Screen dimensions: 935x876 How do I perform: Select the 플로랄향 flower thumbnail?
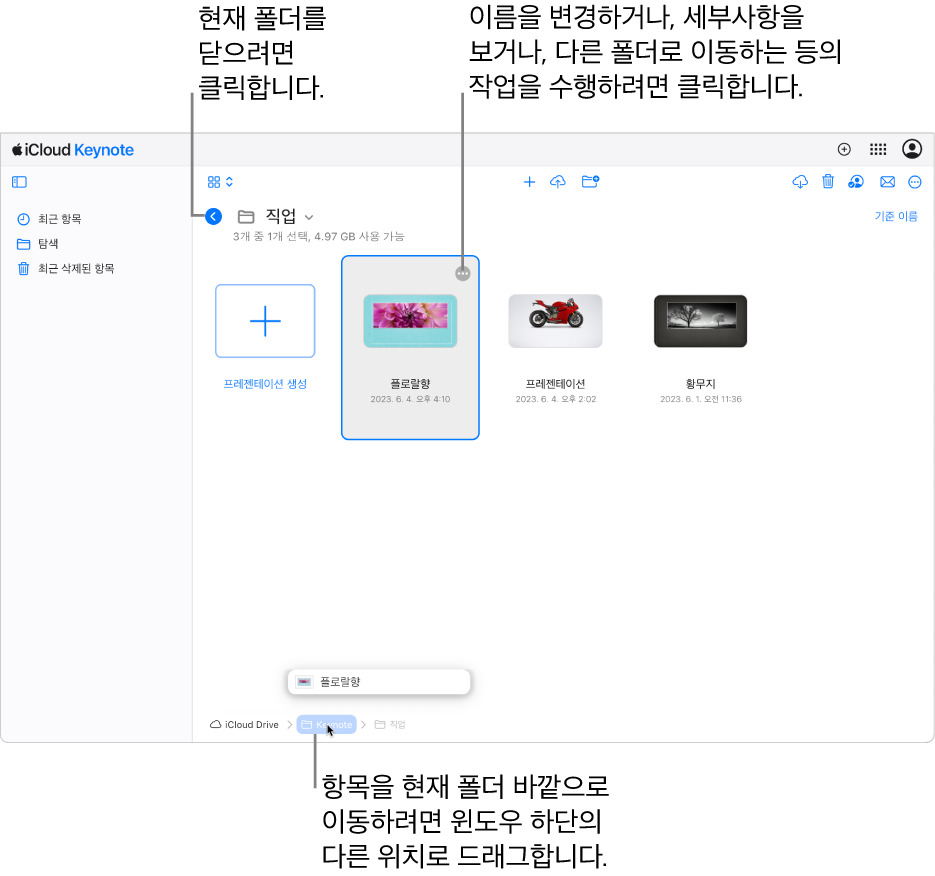click(410, 321)
